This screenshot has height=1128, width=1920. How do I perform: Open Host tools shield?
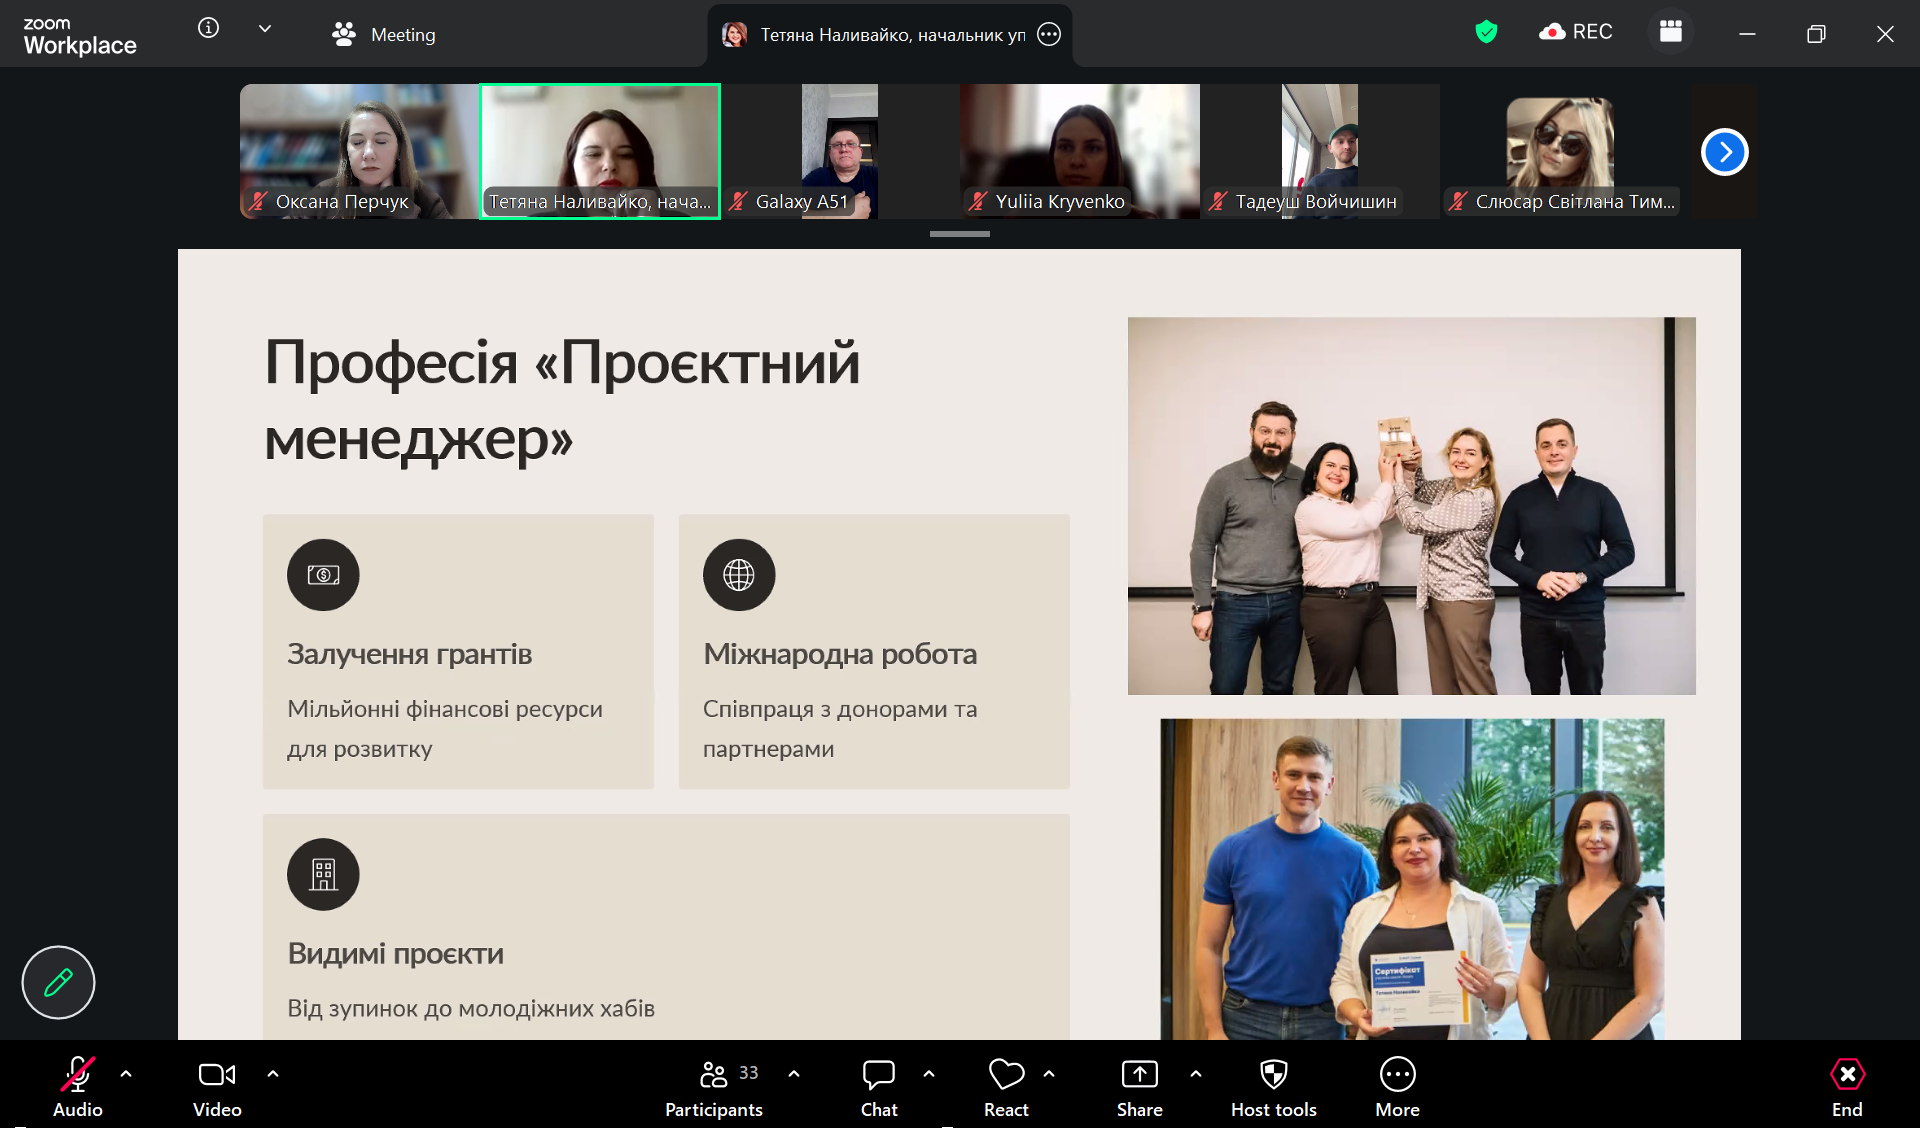1273,1087
